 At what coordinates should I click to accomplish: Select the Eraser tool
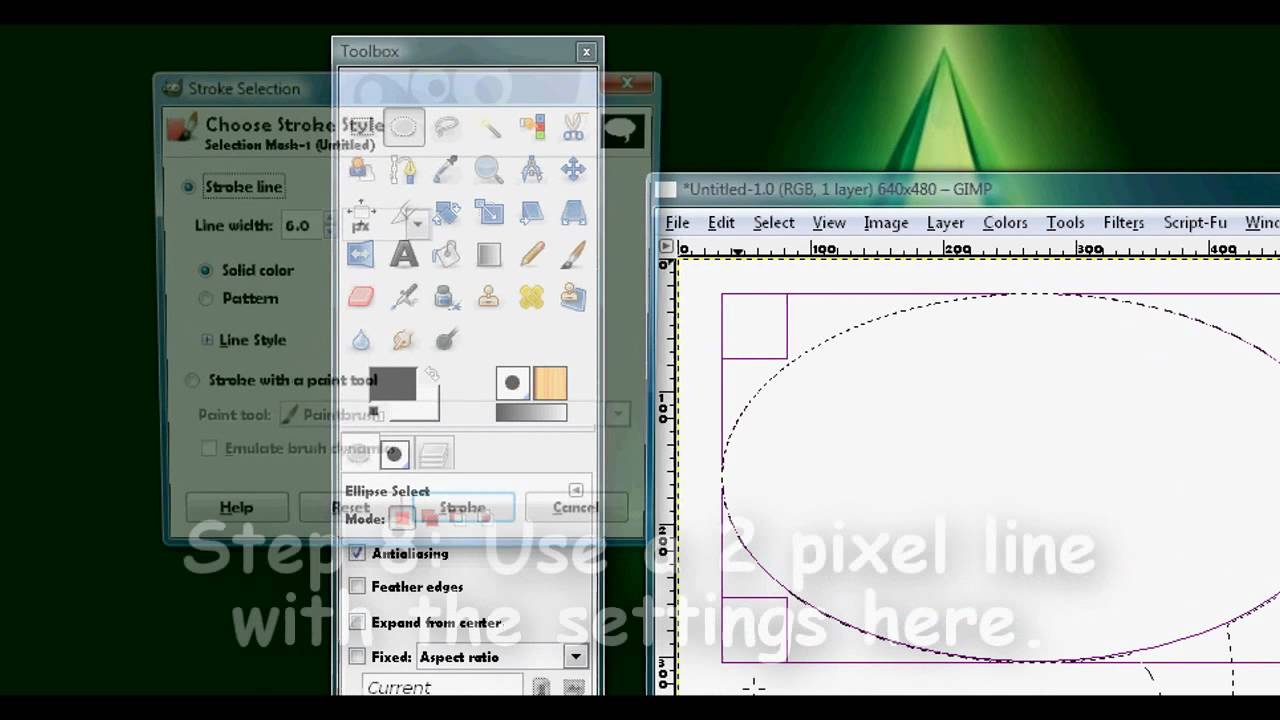(x=361, y=297)
